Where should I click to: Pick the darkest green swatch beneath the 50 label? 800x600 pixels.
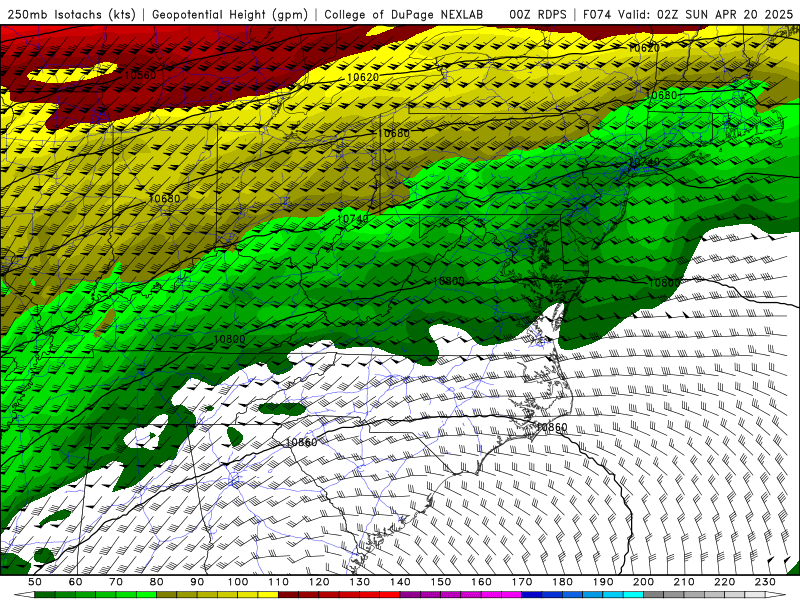44,595
